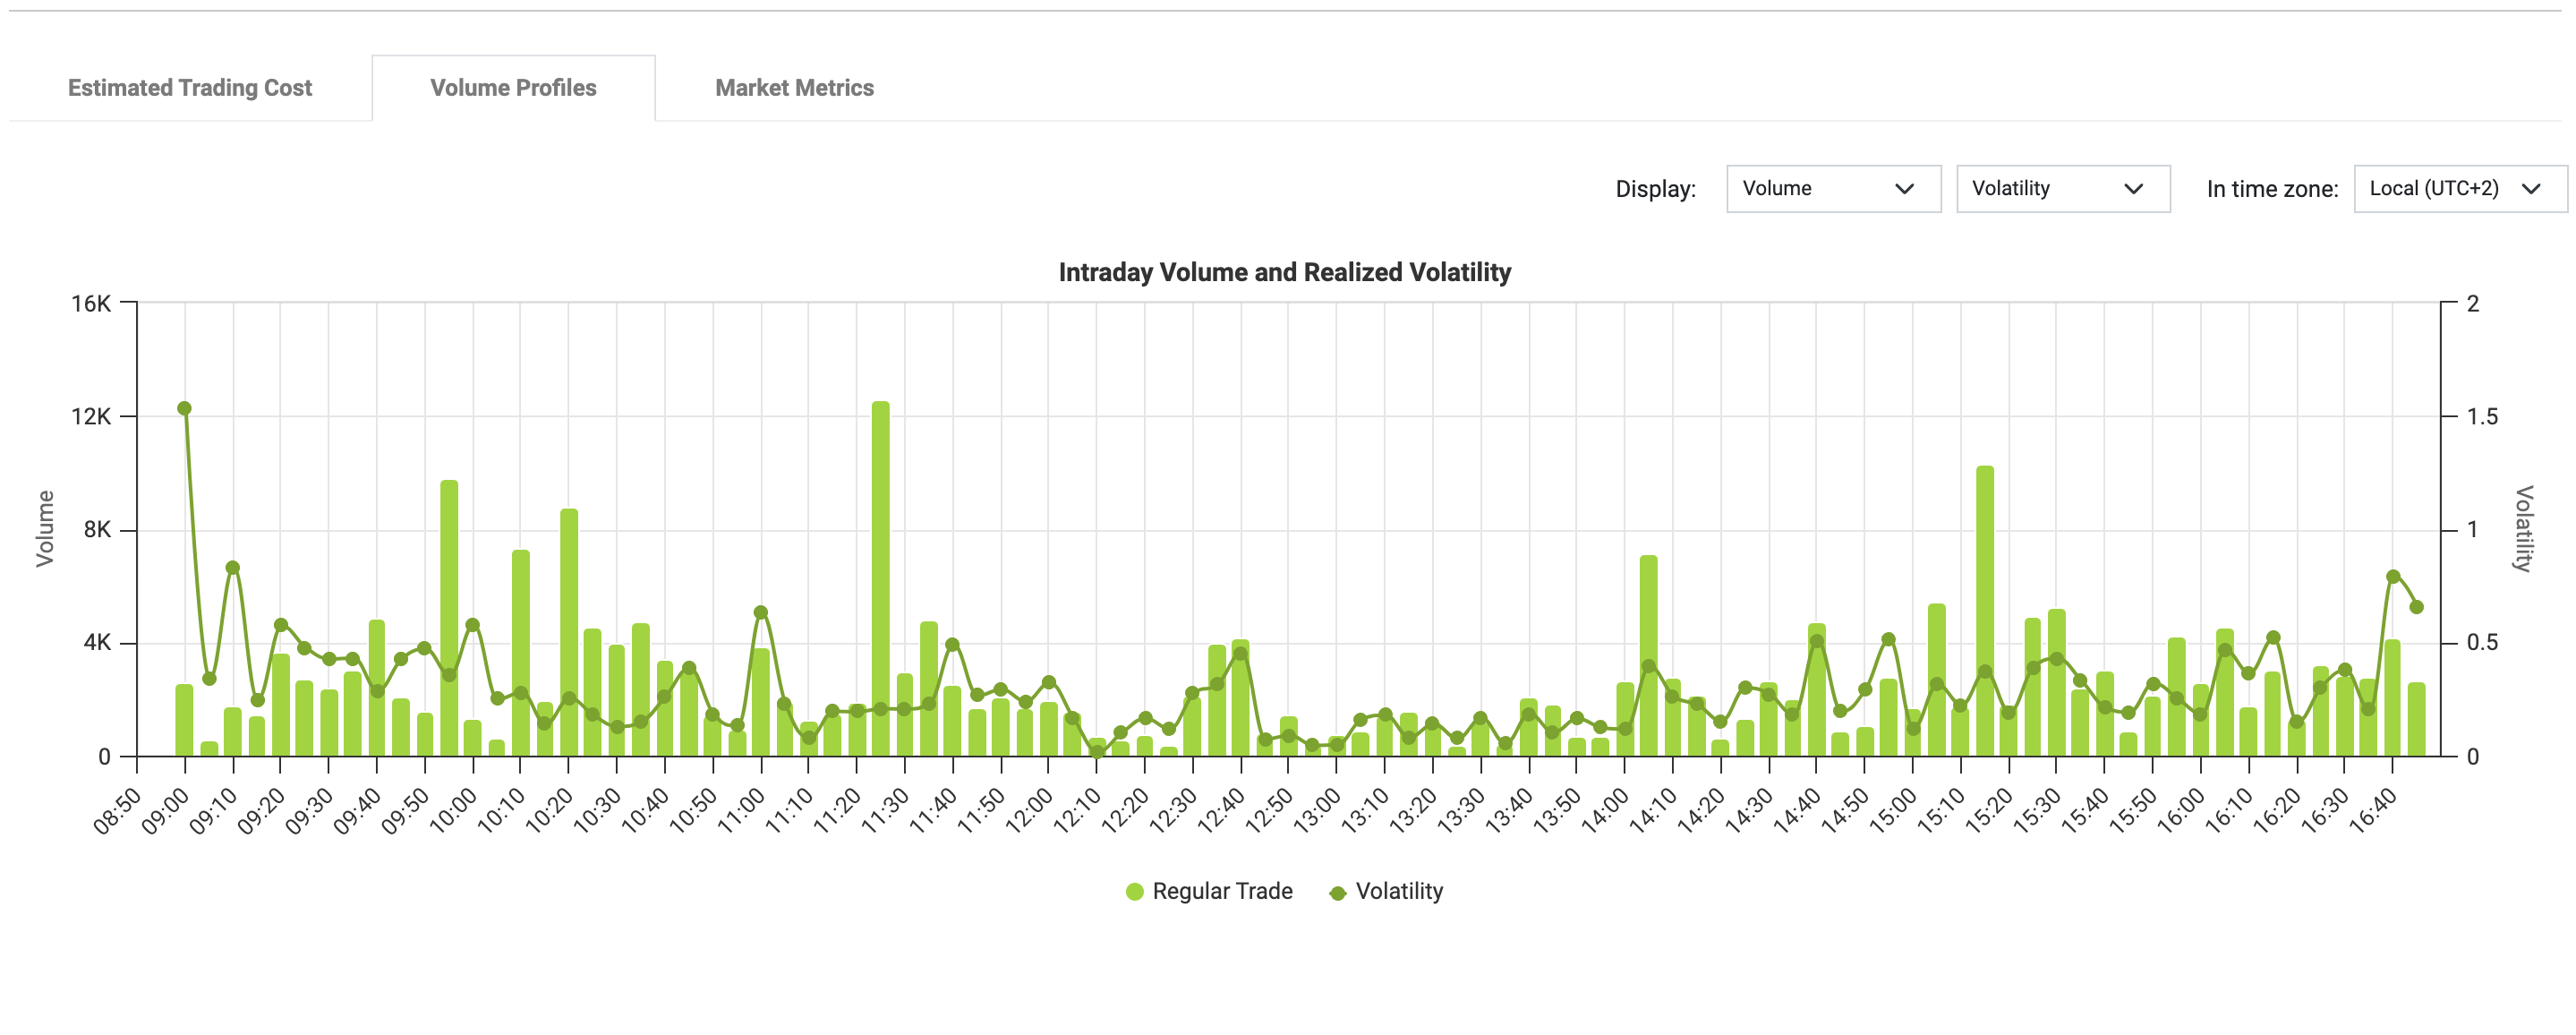The height and width of the screenshot is (1035, 2576).
Task: Click the 09:00 volatility peak point
Action: click(184, 408)
